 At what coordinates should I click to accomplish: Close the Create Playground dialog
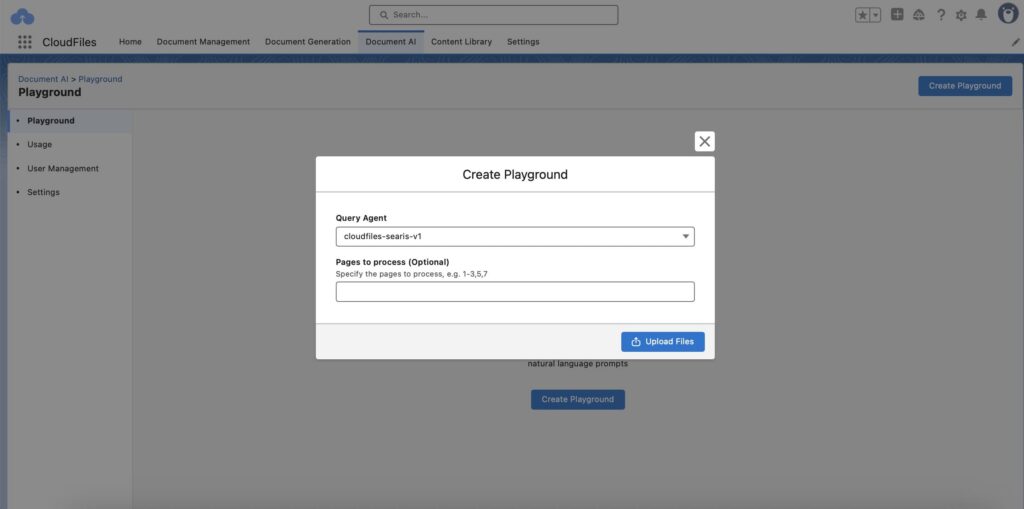[705, 141]
